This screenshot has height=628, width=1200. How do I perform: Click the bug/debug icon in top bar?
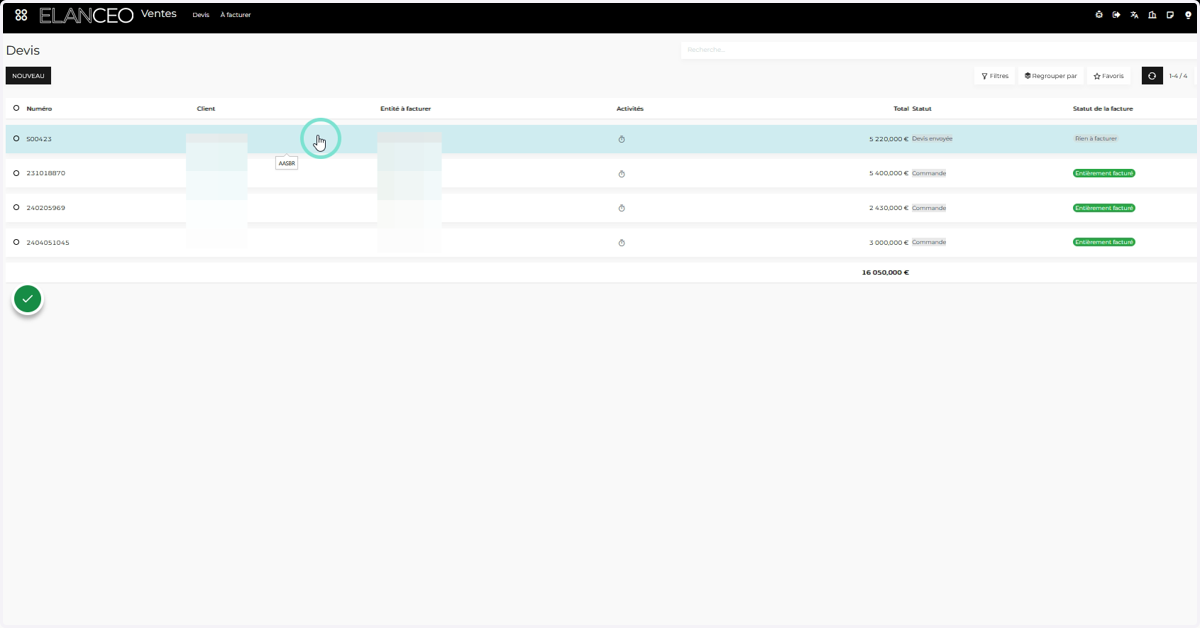click(1099, 15)
